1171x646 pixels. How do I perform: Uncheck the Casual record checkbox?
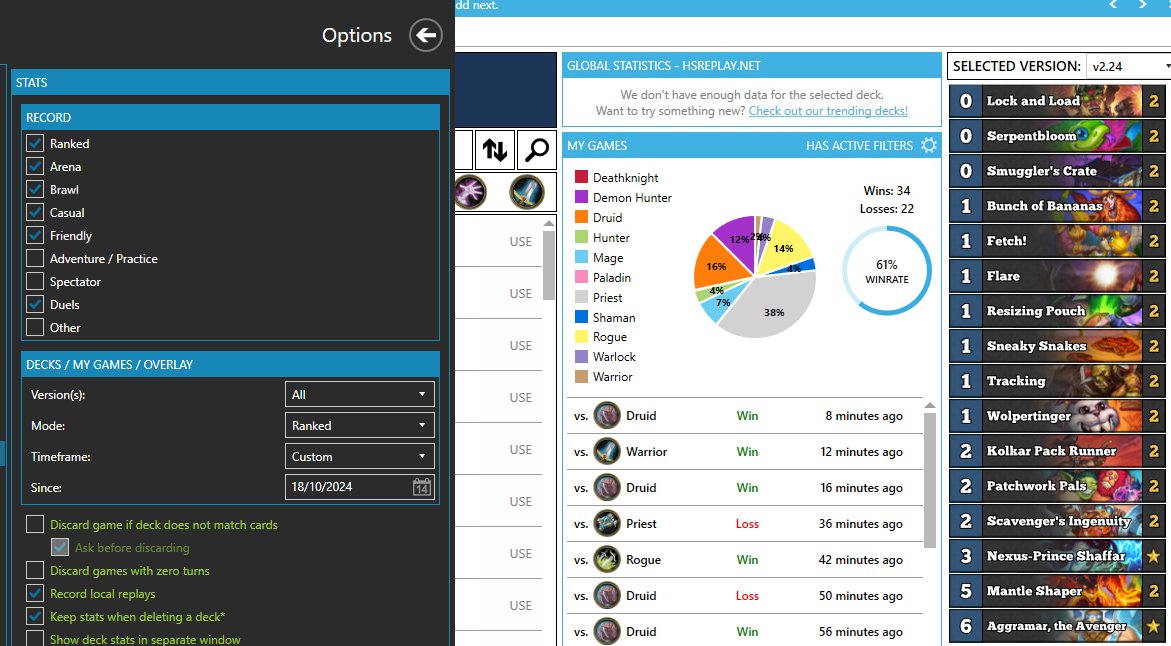pos(35,213)
